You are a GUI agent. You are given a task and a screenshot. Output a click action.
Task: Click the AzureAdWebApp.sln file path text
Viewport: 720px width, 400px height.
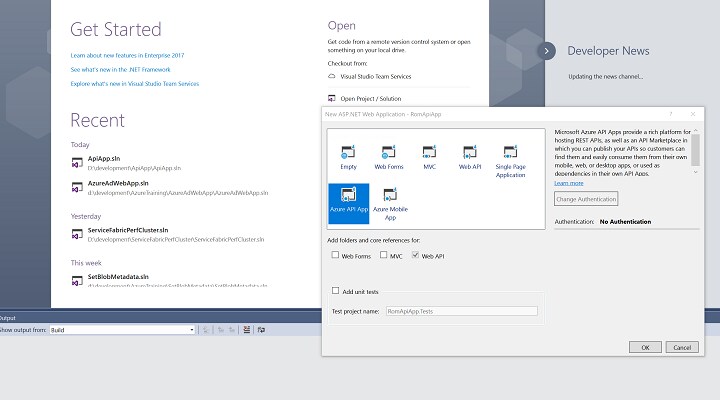(x=178, y=193)
